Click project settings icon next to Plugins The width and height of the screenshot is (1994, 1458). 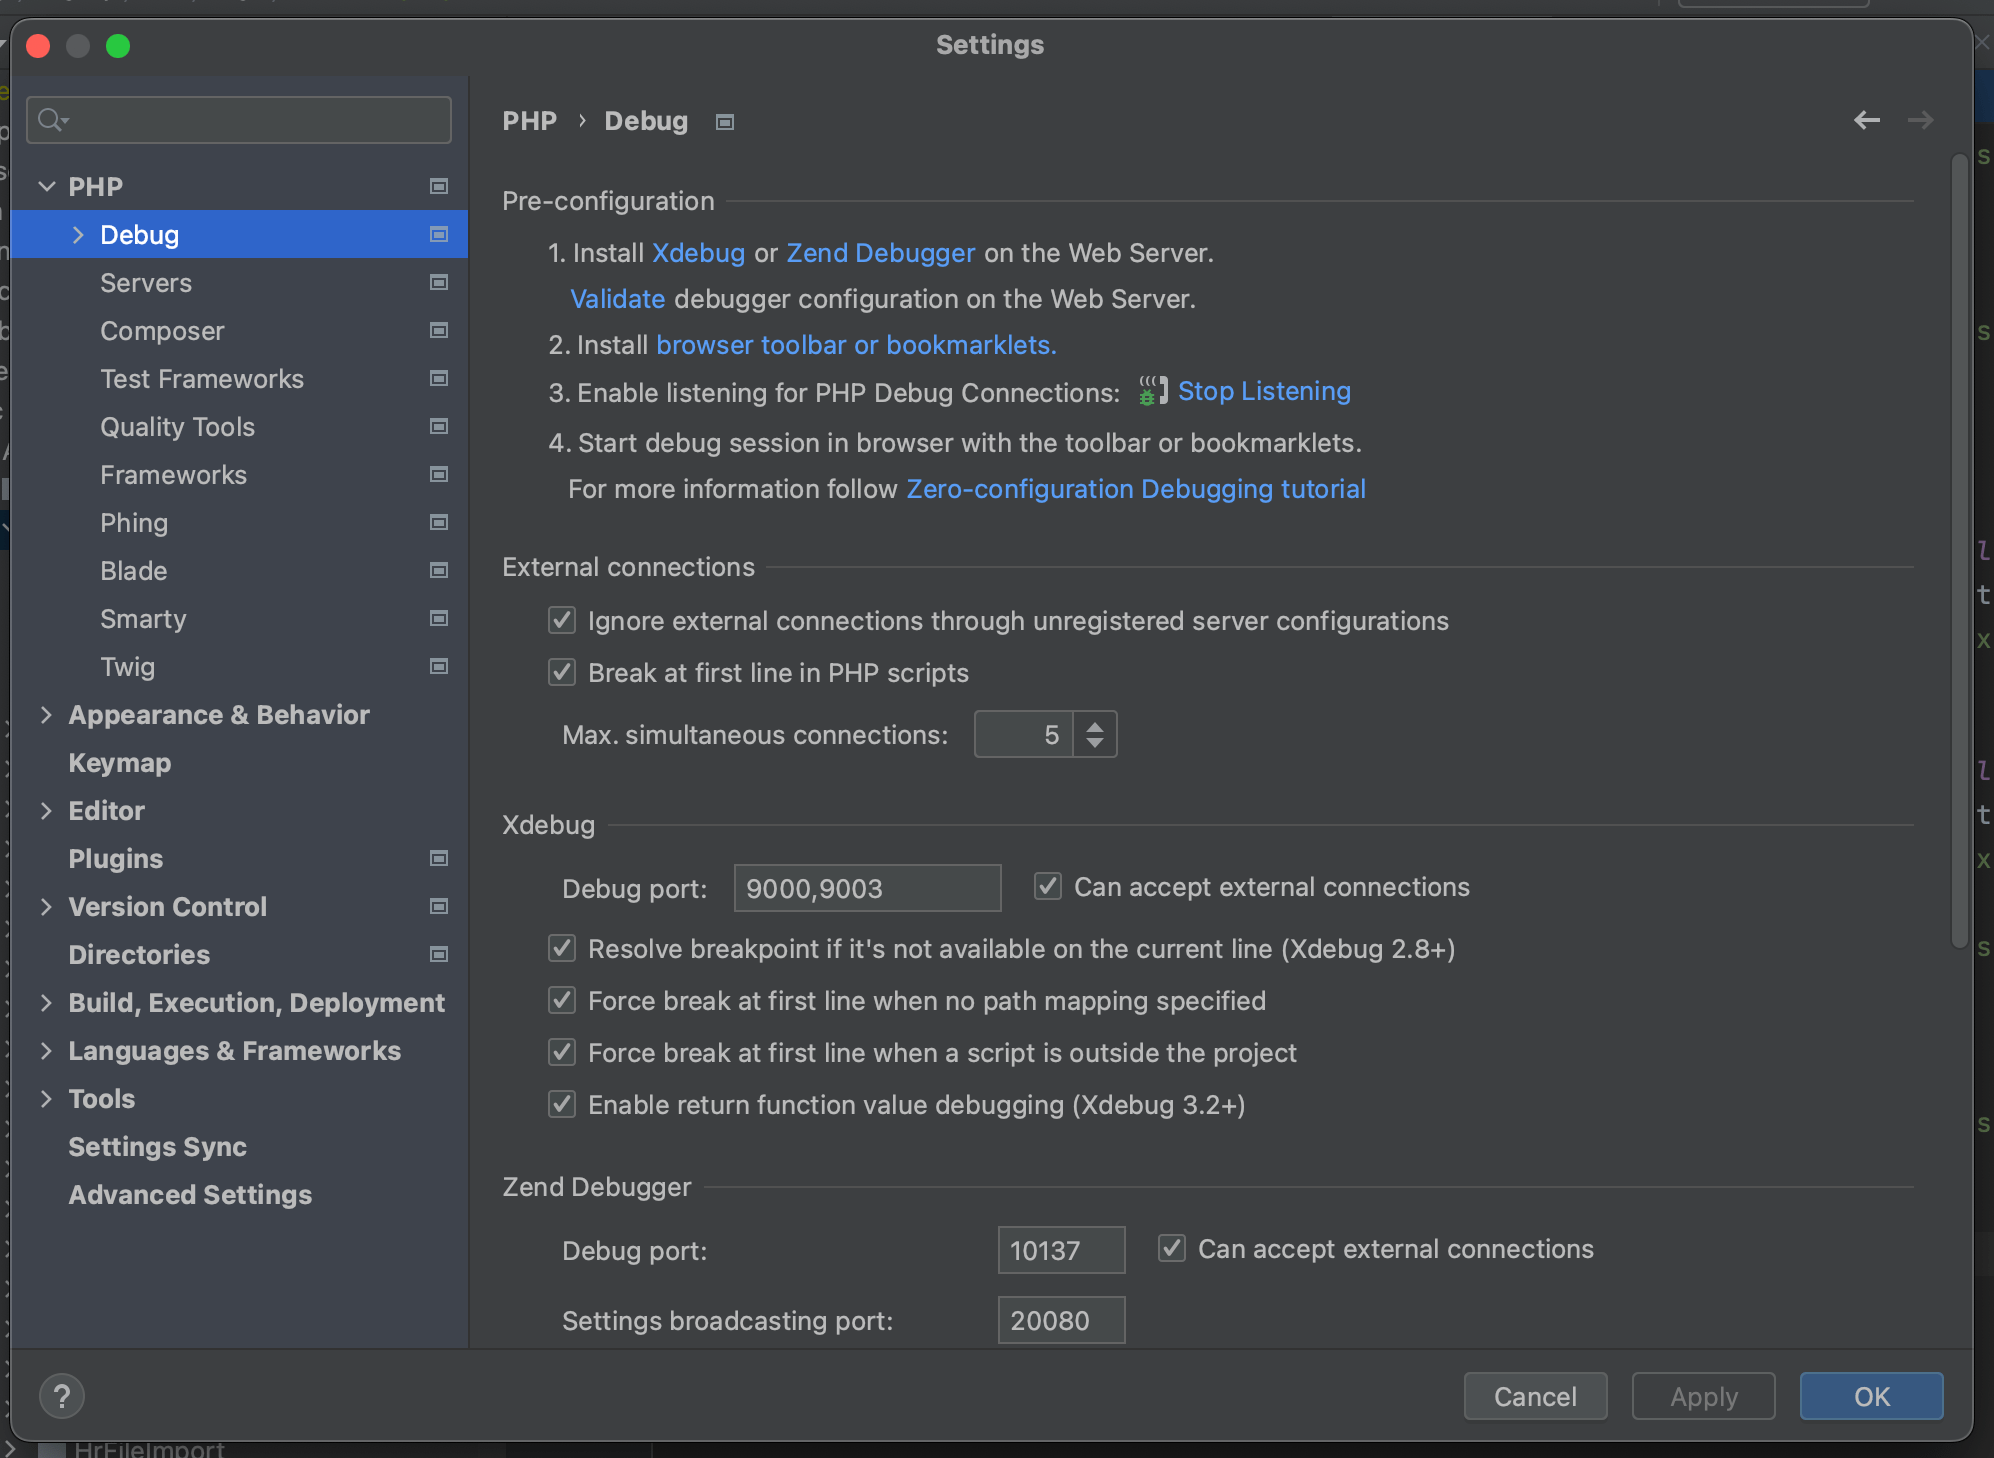click(438, 859)
